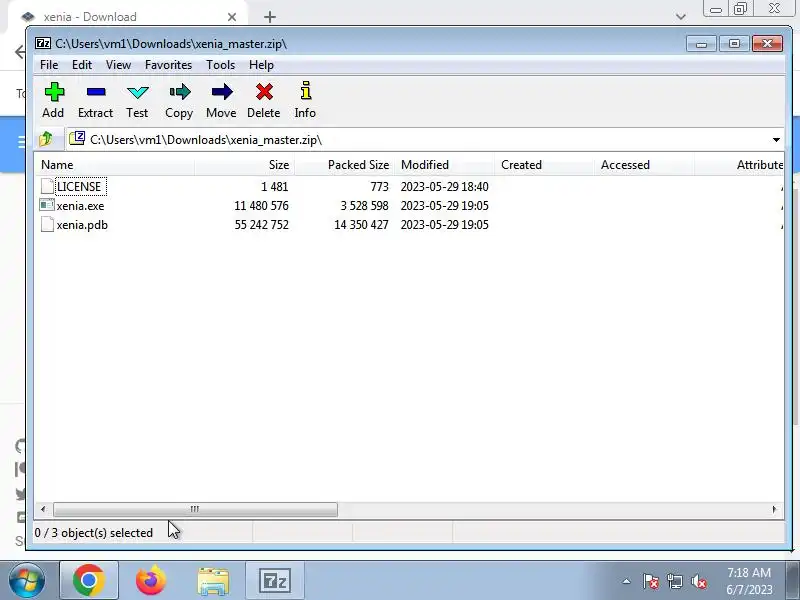Click the muted volume tray icon
This screenshot has width=800, height=600.
pos(699,581)
